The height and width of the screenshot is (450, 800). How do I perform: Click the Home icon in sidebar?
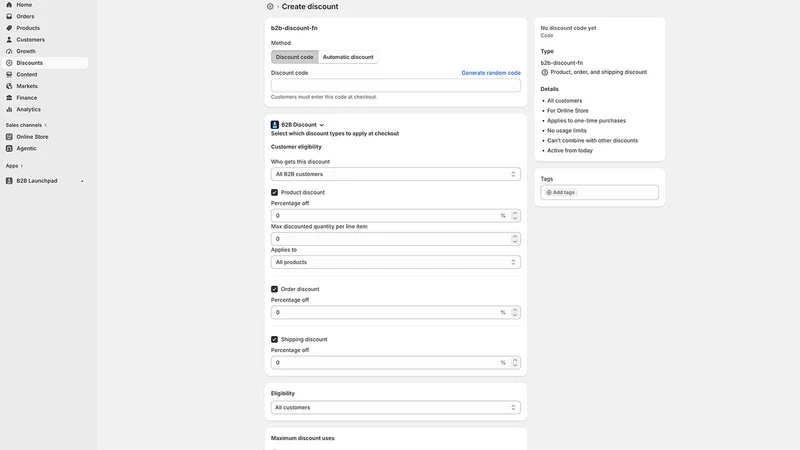9,5
